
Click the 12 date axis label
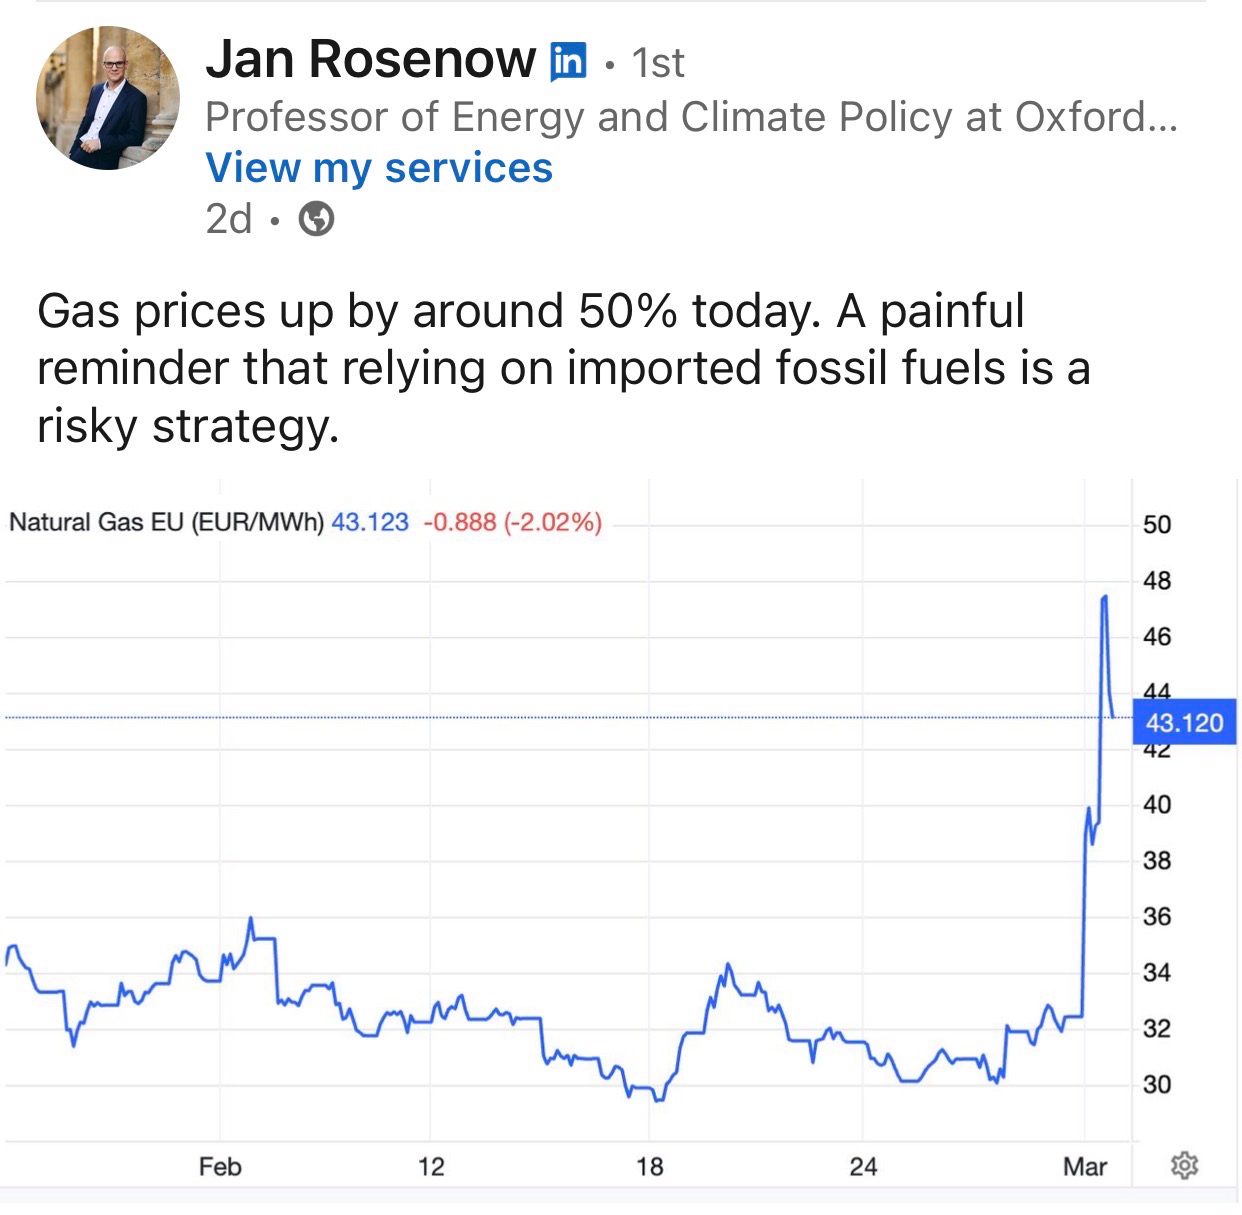431,1166
